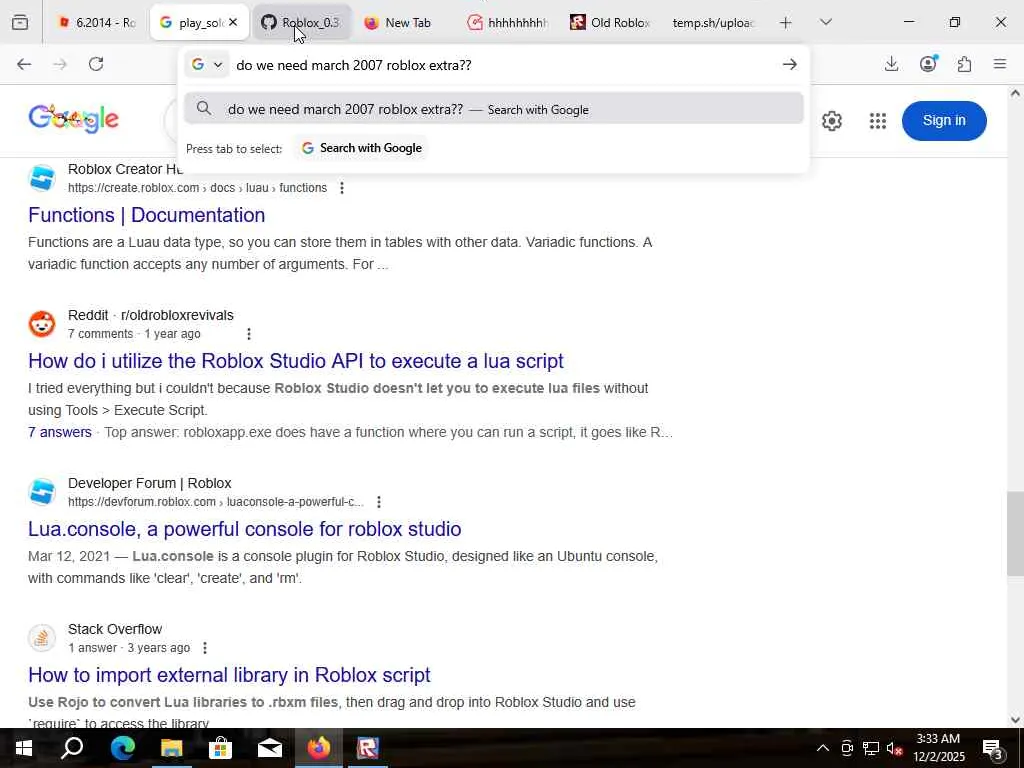This screenshot has width=1024, height=768.
Task: Choose the Search with Google one-off button
Action: 361,148
